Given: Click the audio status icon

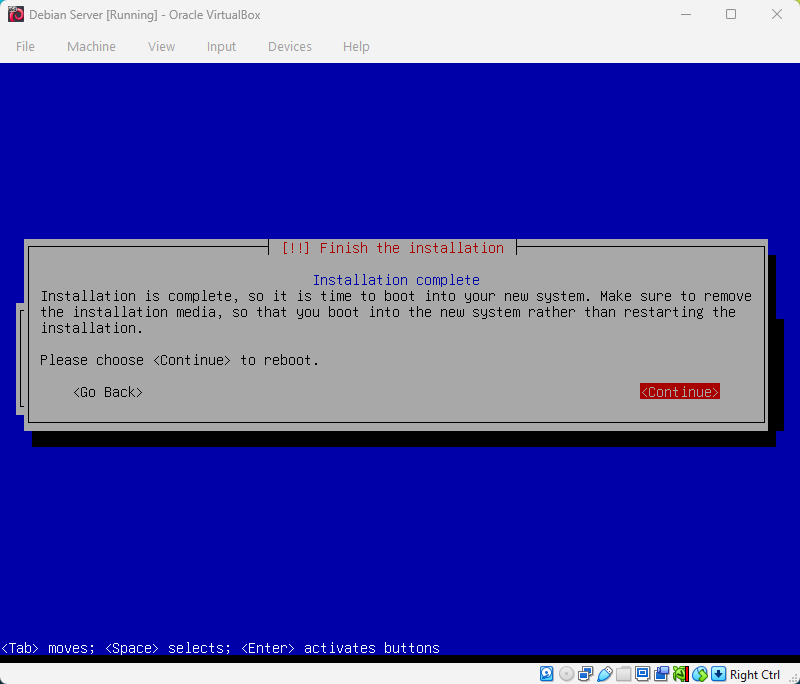Looking at the screenshot, I should (x=680, y=673).
